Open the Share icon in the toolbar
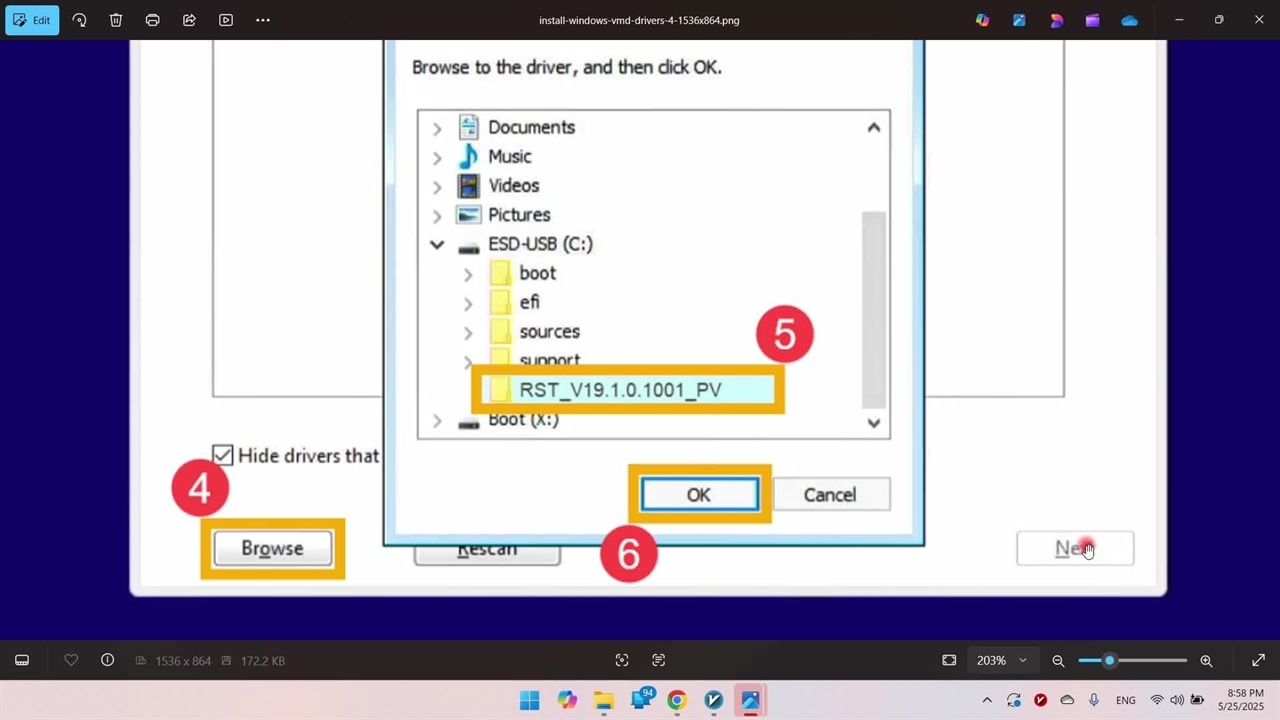 189,20
